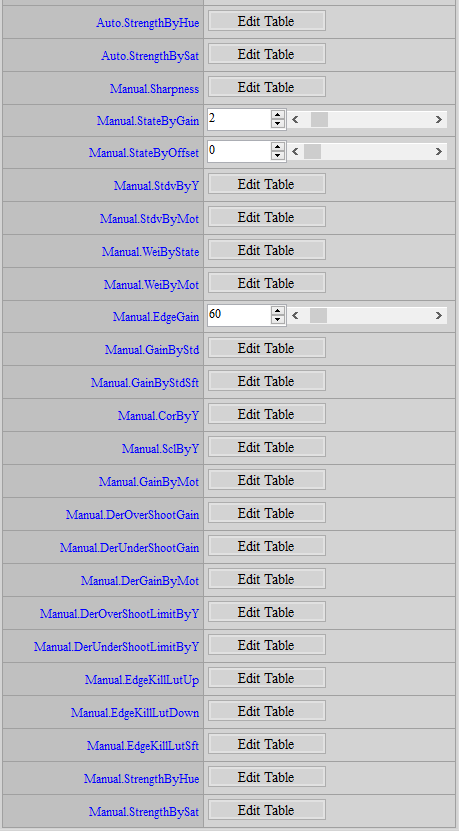
Task: Click the Manual.StateByGain slider thumb
Action: (319, 120)
